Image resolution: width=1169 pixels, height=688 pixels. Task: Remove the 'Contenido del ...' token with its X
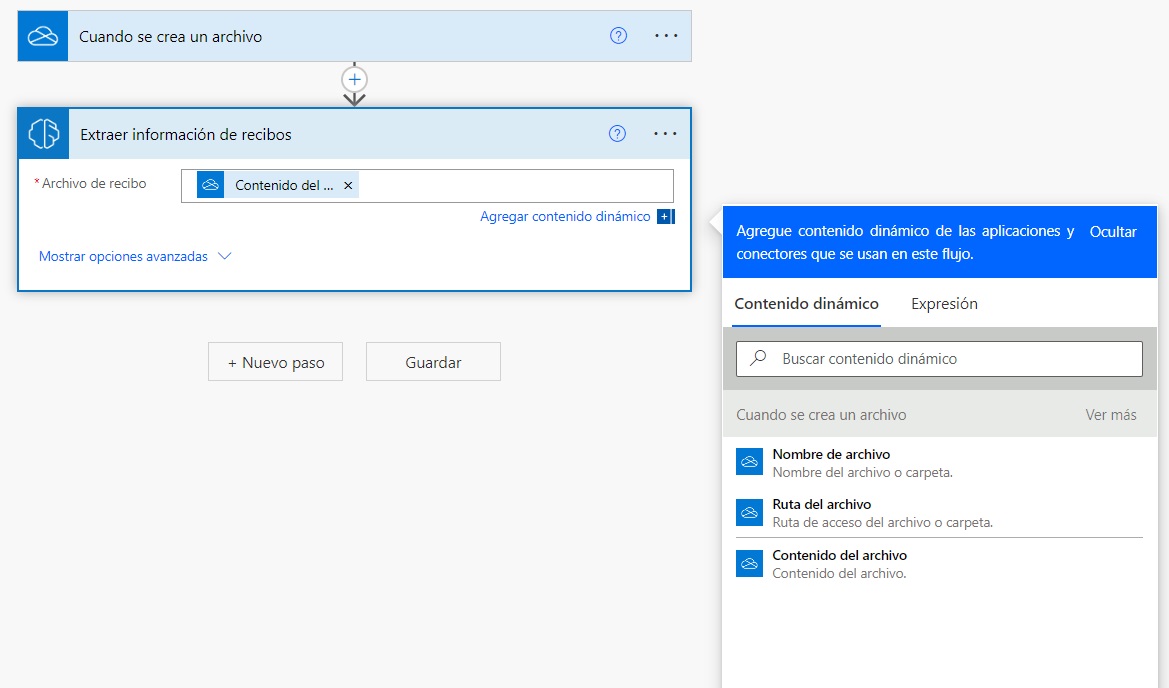(x=347, y=186)
